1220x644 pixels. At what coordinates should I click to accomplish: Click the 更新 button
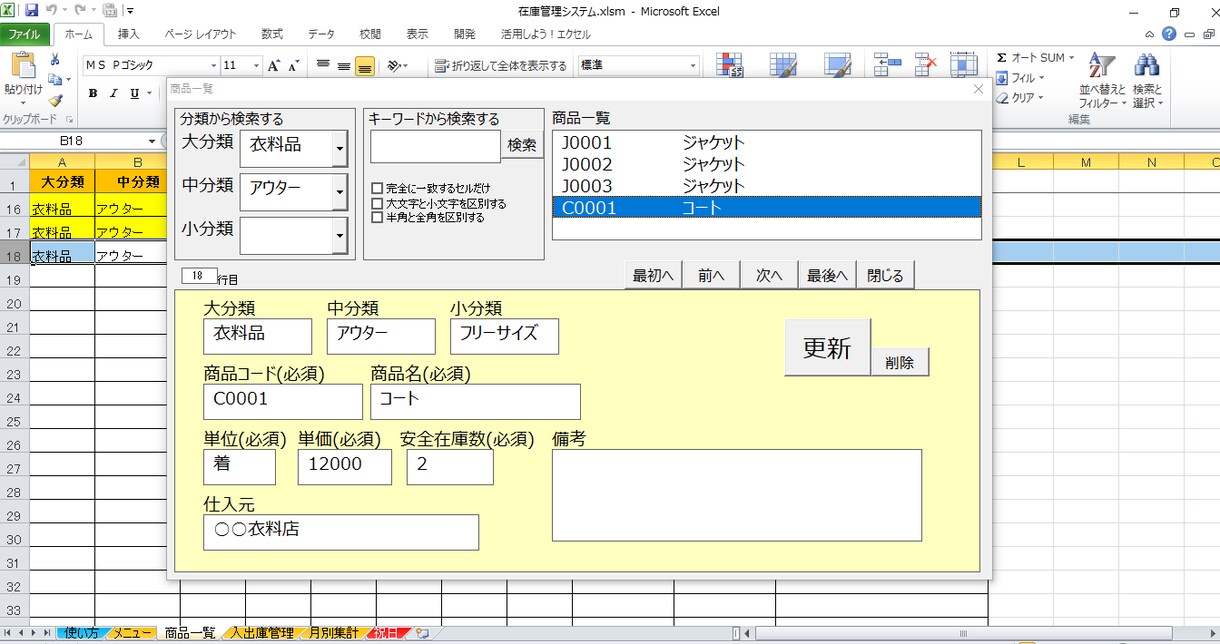click(828, 348)
